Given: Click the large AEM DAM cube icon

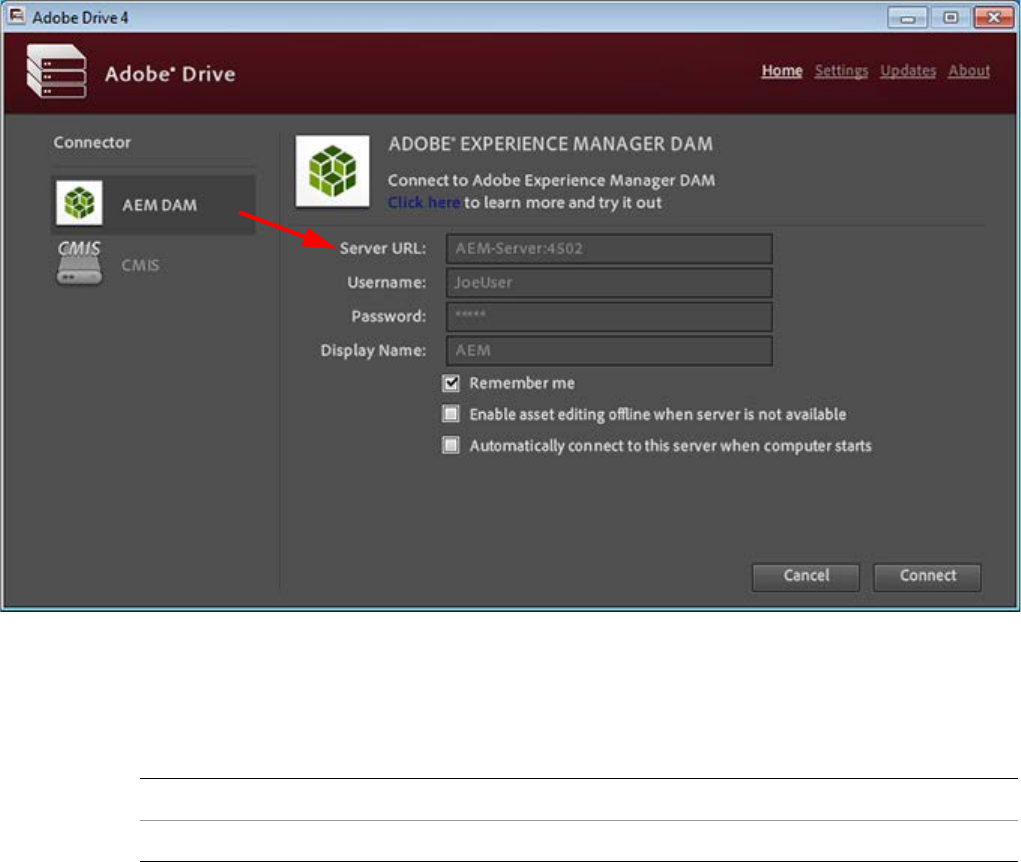Looking at the screenshot, I should [x=332, y=171].
